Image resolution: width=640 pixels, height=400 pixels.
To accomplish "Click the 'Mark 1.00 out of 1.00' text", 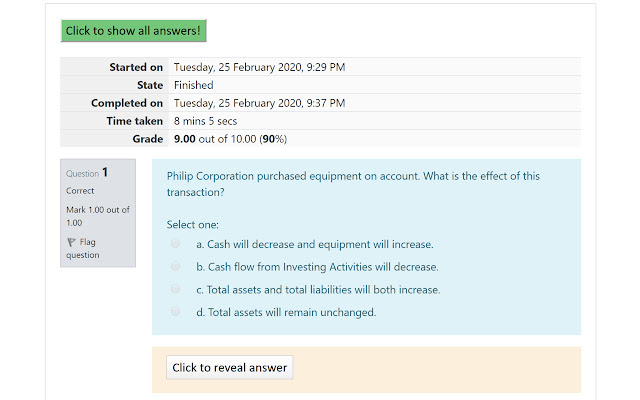I will tap(93, 216).
